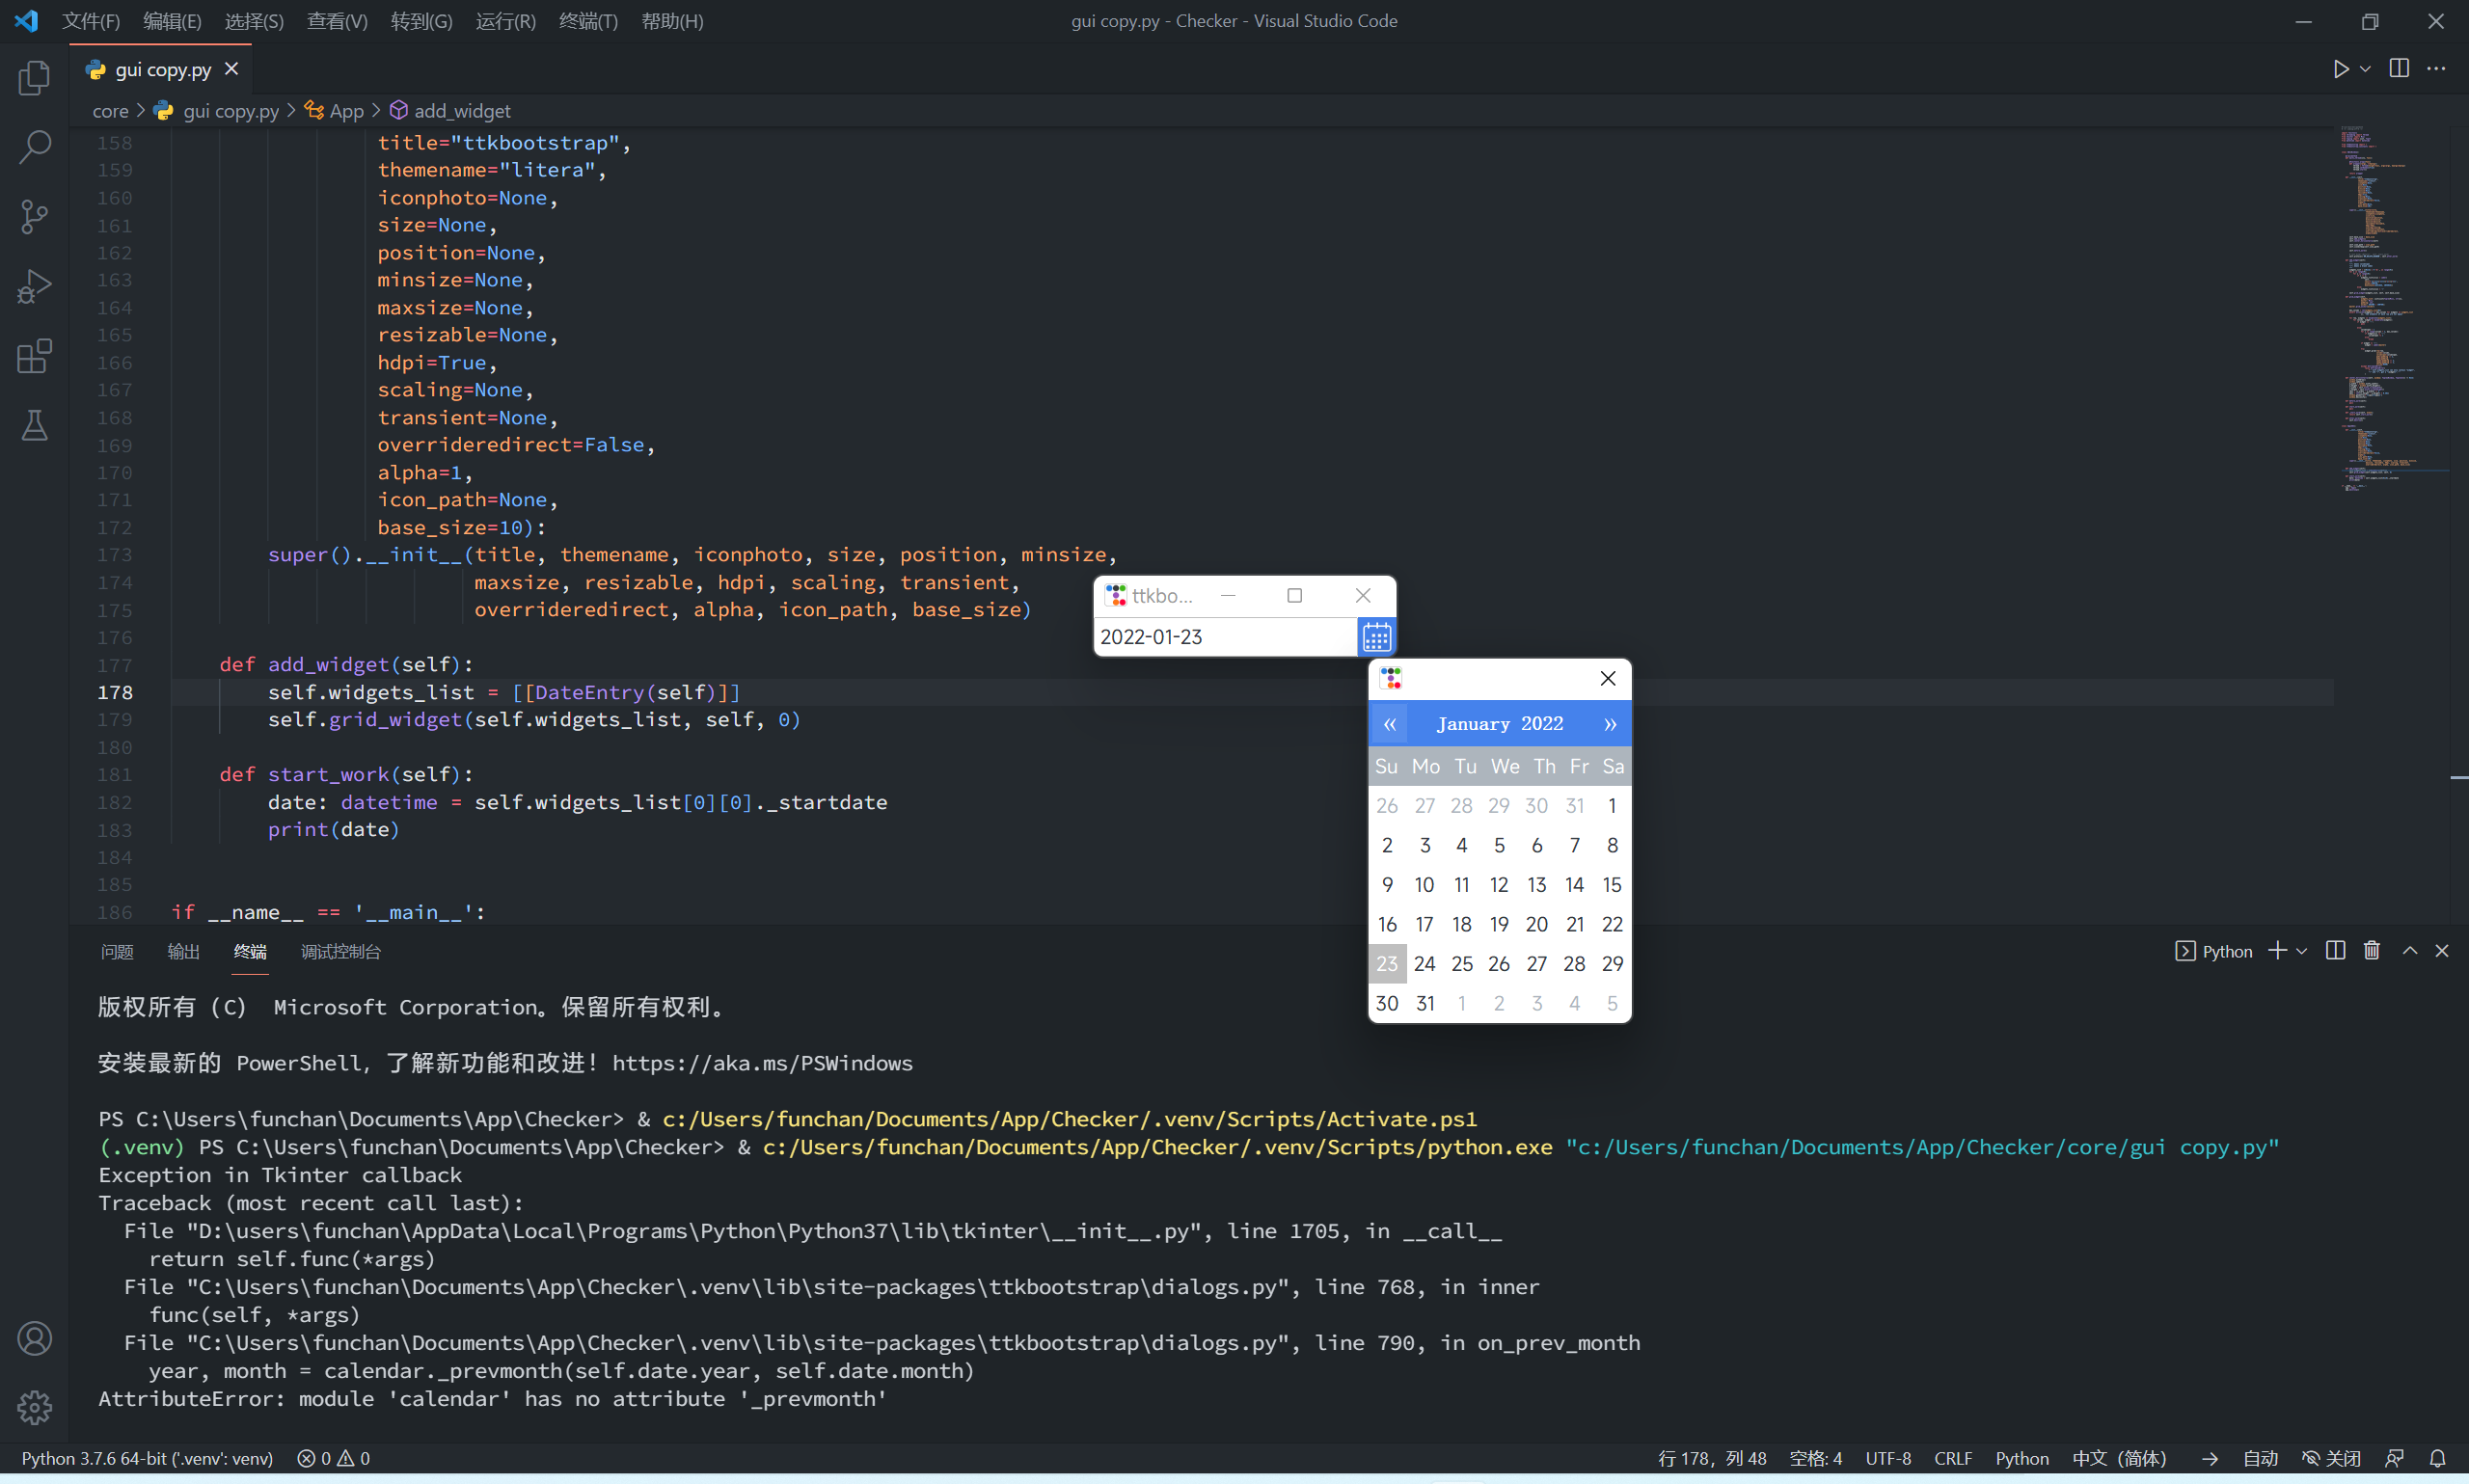The image size is (2469, 1484).
Task: Open the calendar via the DateEntry calendar icon
Action: click(1377, 636)
